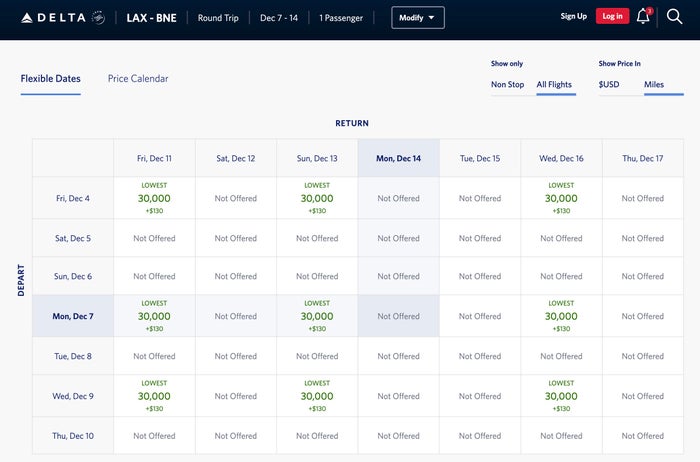This screenshot has width=700, height=462.
Task: Select Mon, Dec 7 depart row header
Action: [73, 316]
